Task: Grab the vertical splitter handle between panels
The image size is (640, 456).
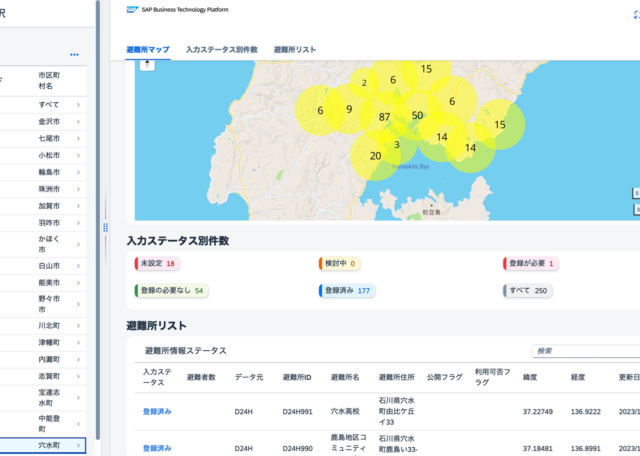Action: point(106,228)
